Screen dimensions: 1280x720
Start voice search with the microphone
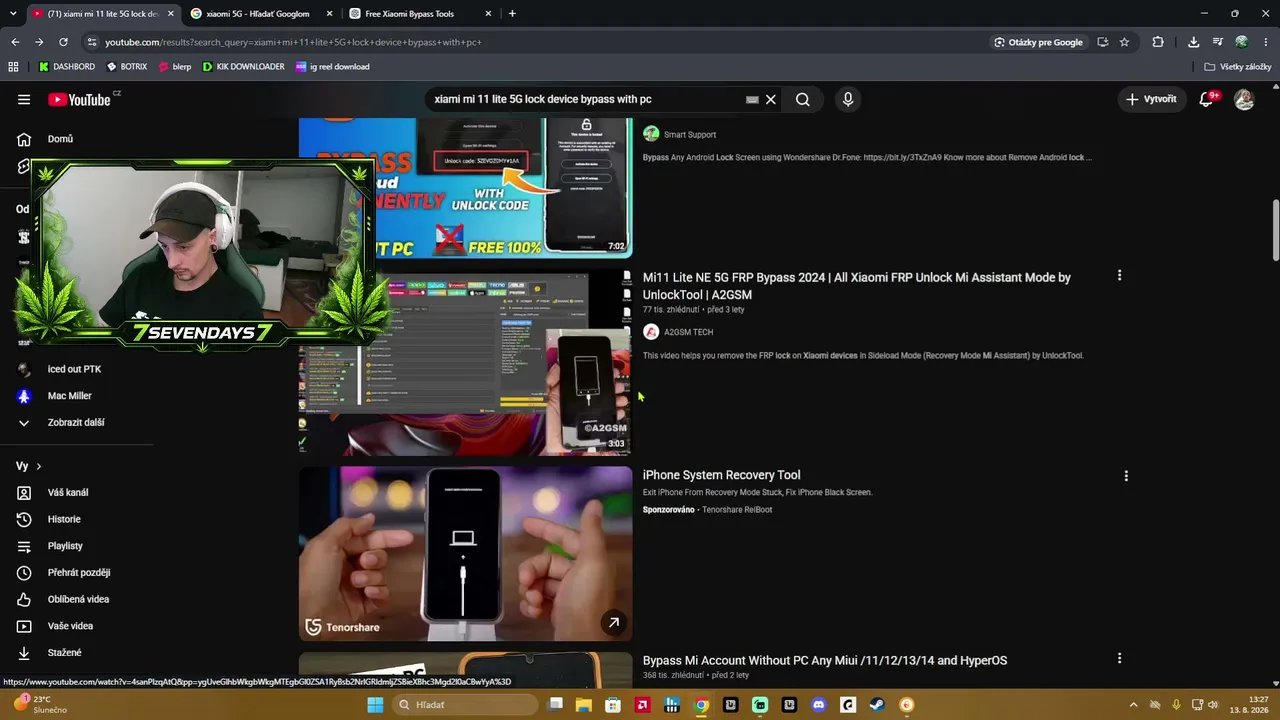coord(848,99)
